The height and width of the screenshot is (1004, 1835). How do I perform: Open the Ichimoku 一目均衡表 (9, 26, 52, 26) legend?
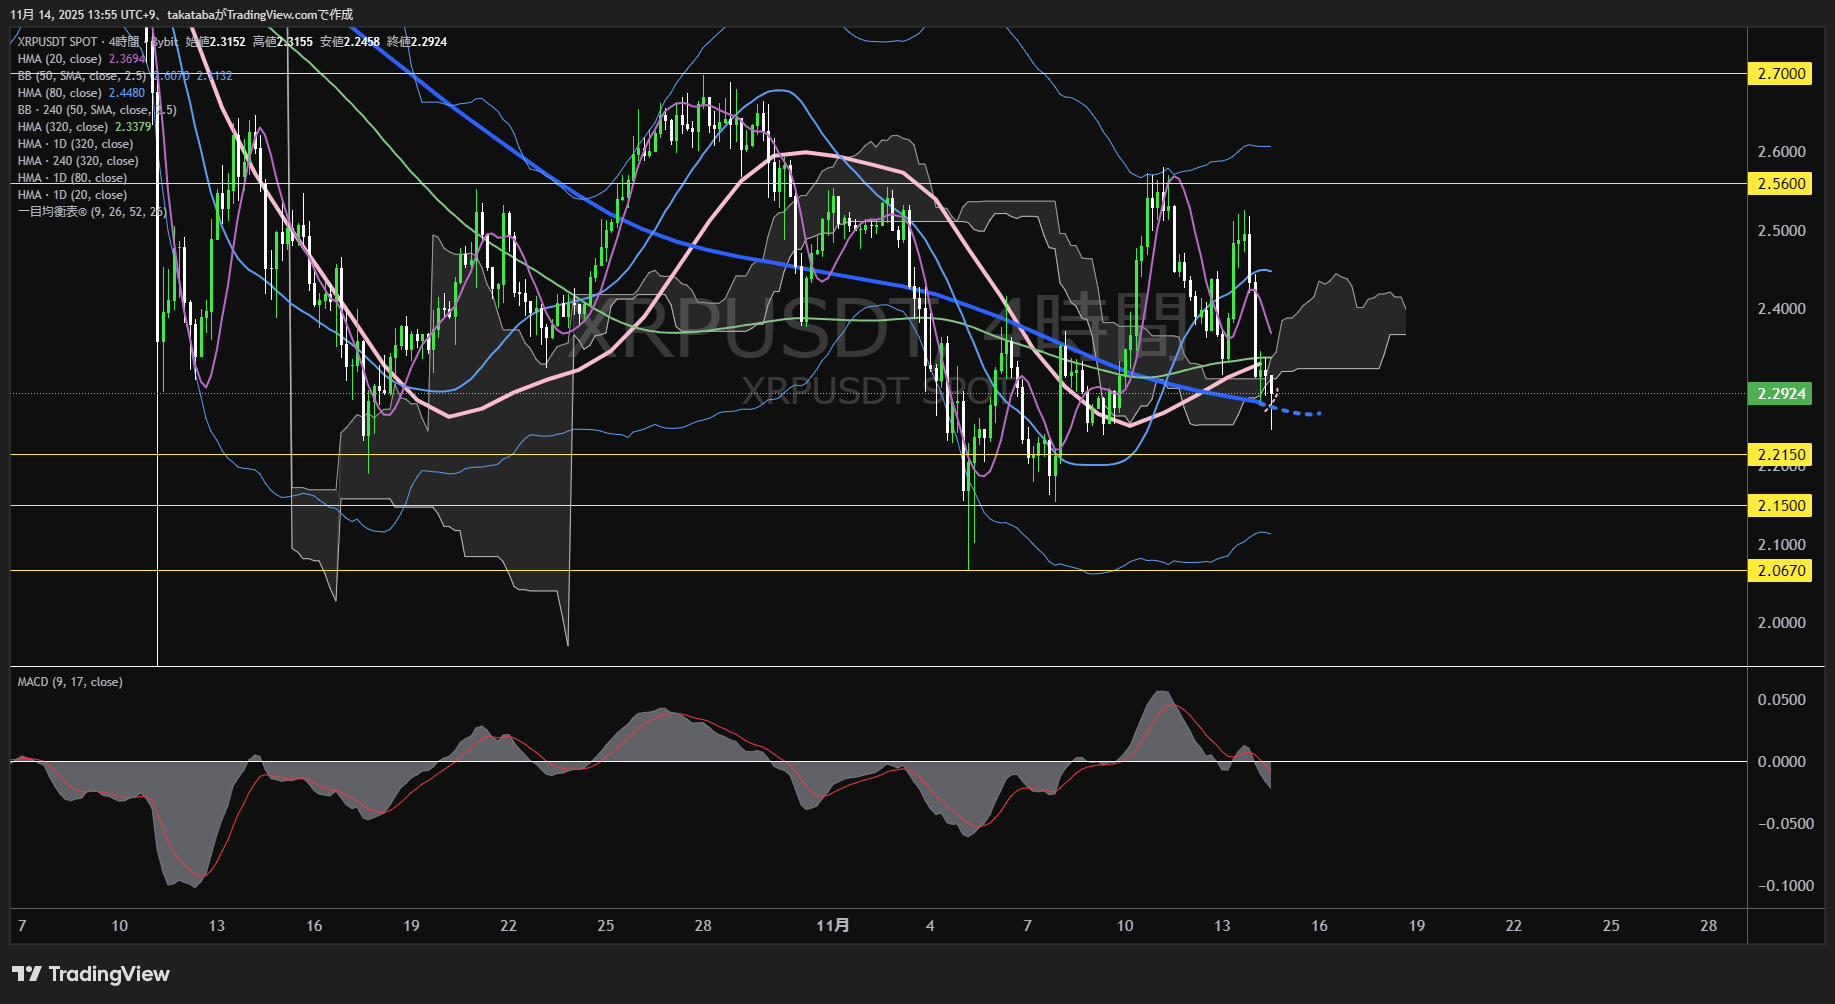coord(91,212)
